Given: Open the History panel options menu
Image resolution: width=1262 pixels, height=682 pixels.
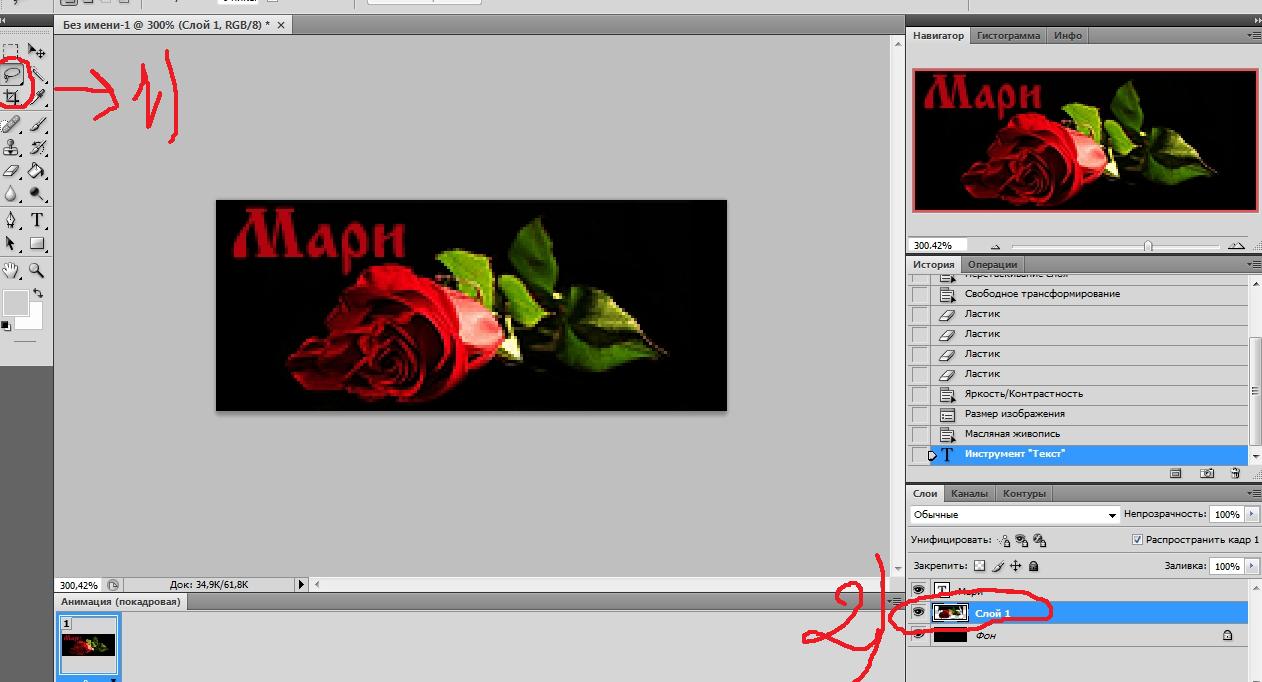Looking at the screenshot, I should pyautogui.click(x=1254, y=265).
